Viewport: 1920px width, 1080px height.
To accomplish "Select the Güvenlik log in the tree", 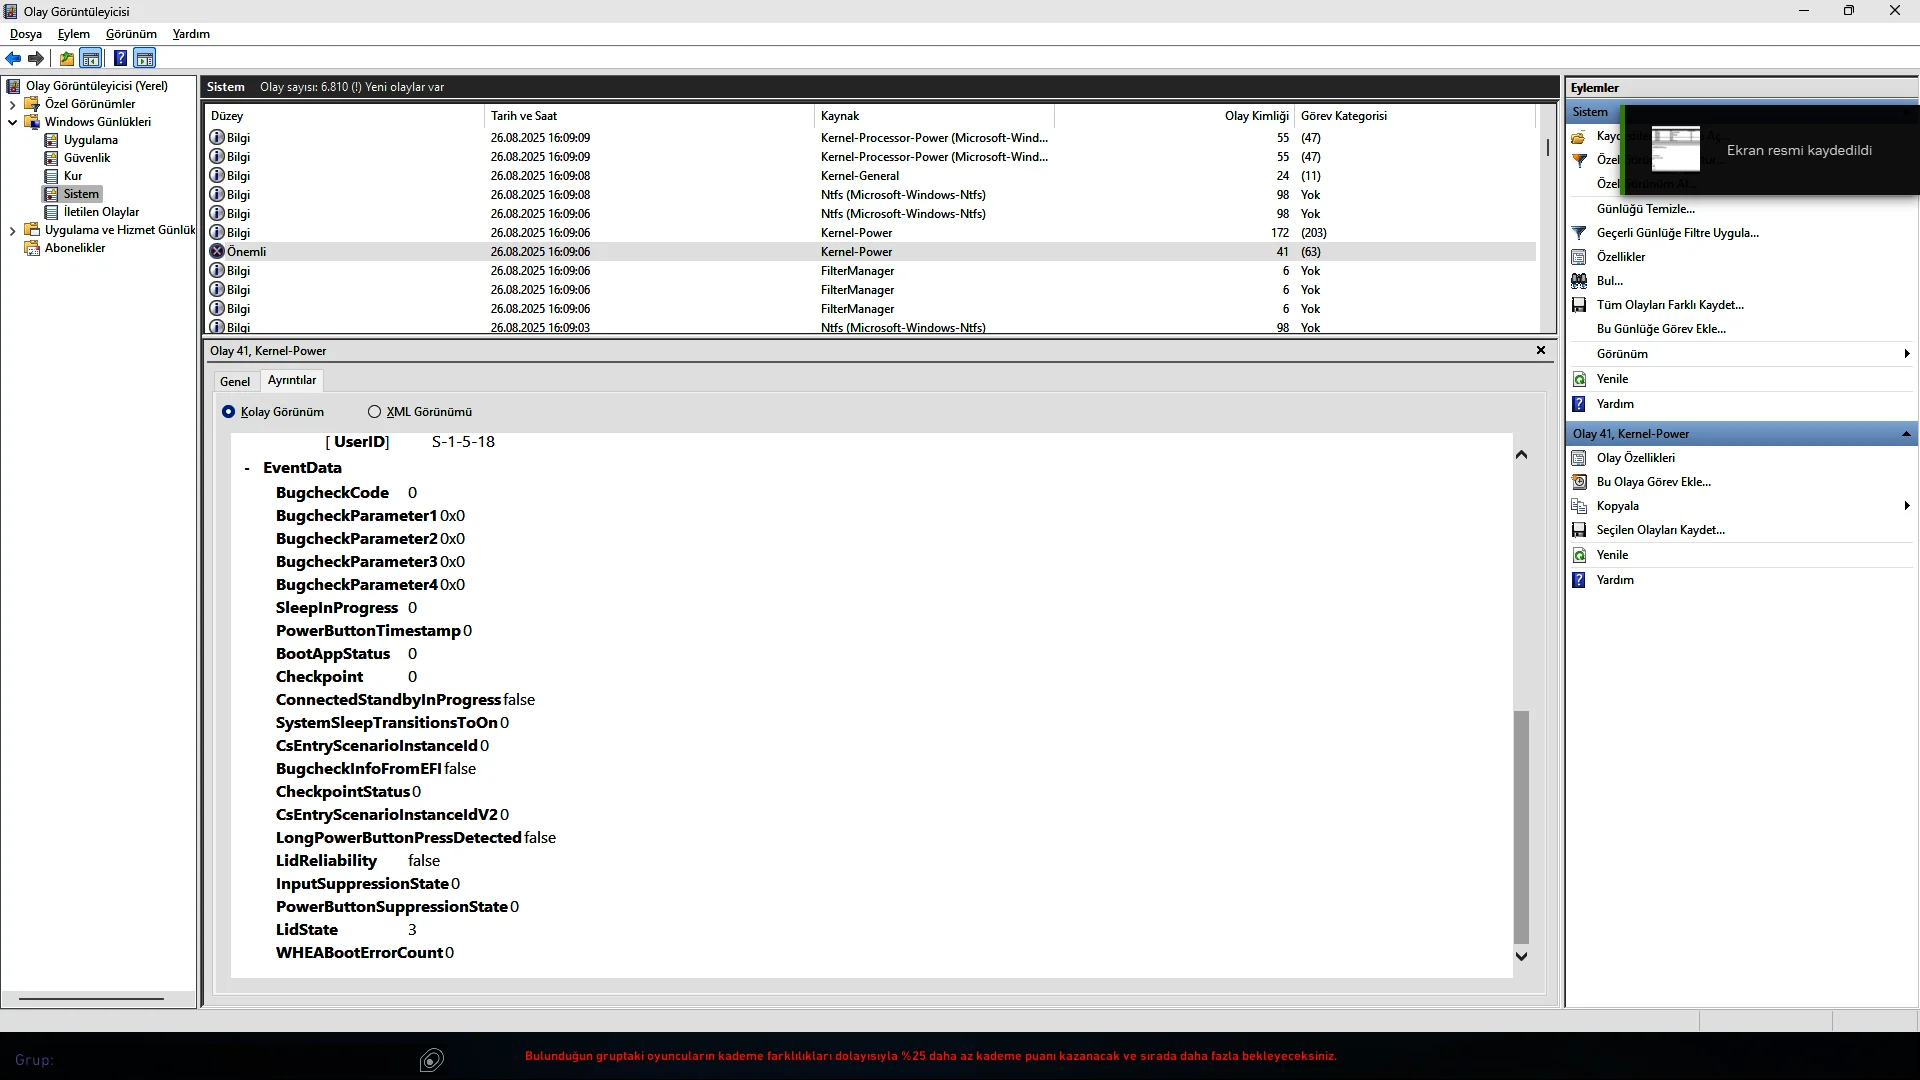I will coord(87,158).
